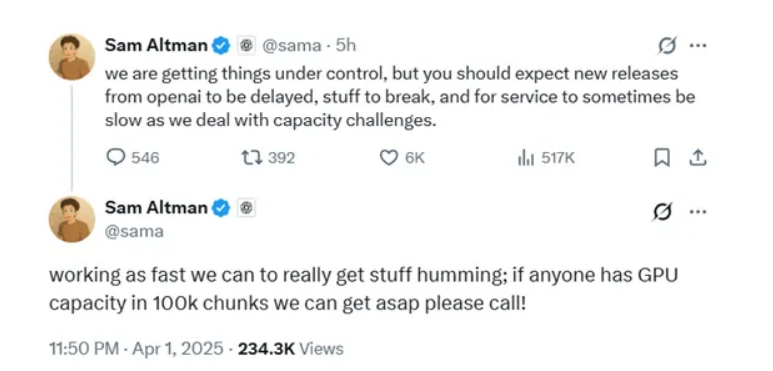Image resolution: width=773 pixels, height=371 pixels.
Task: Click the @sama handle in first tweet
Action: (291, 46)
